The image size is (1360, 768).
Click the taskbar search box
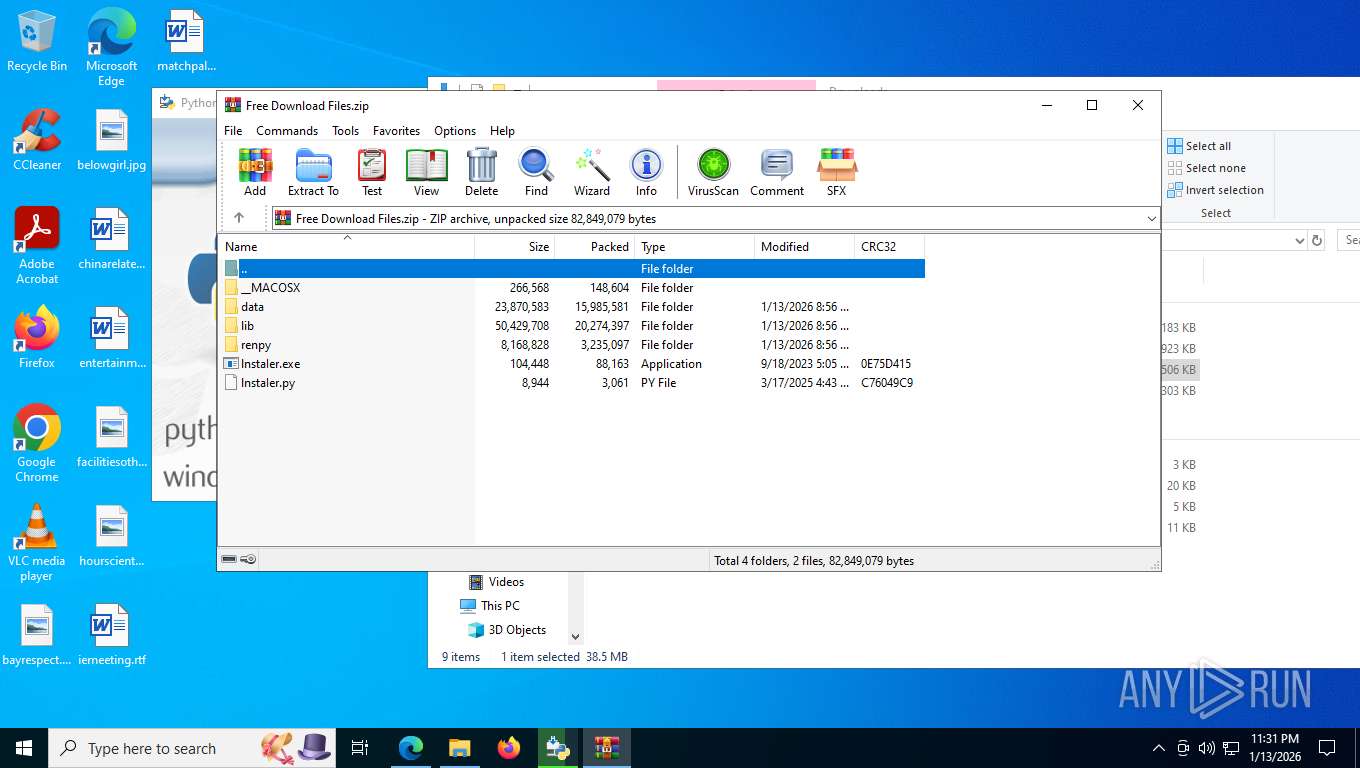click(x=192, y=748)
